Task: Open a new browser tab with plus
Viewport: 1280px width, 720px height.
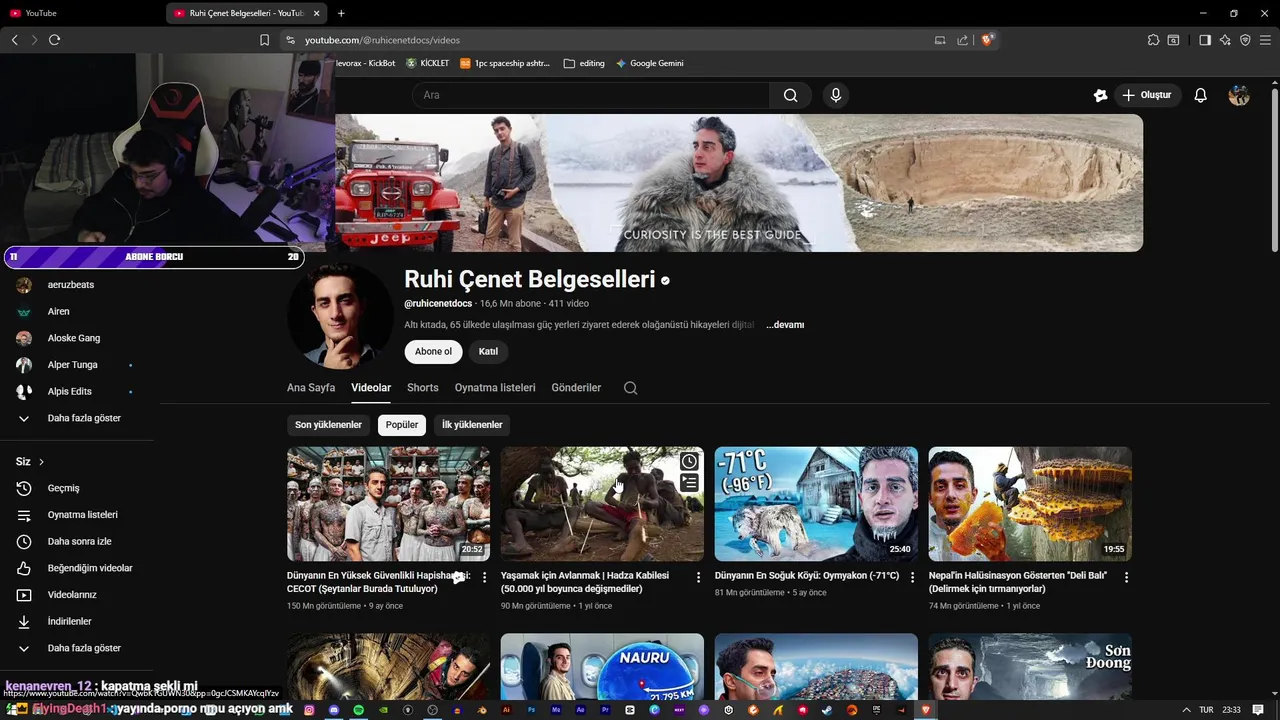Action: point(341,13)
